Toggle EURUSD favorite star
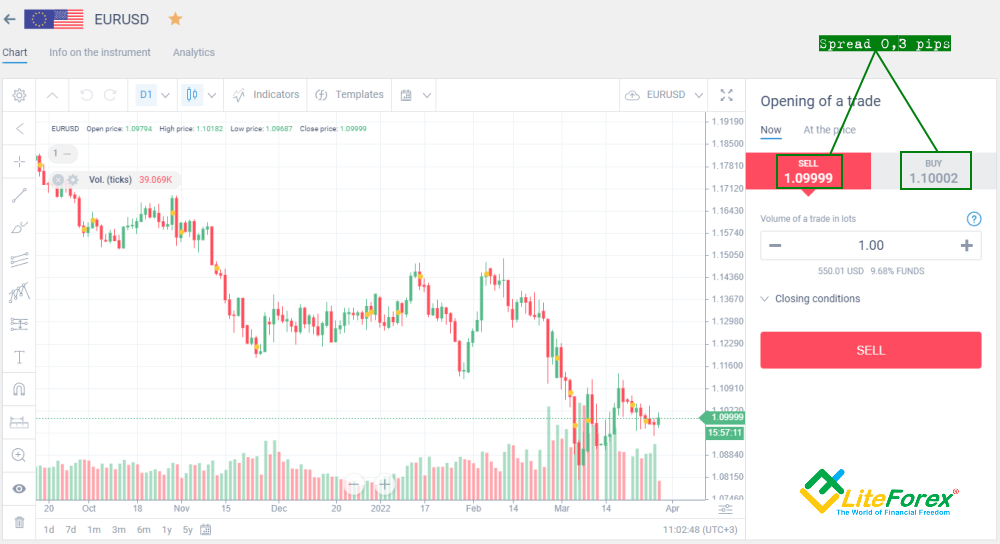This screenshot has width=1000, height=544. point(175,19)
